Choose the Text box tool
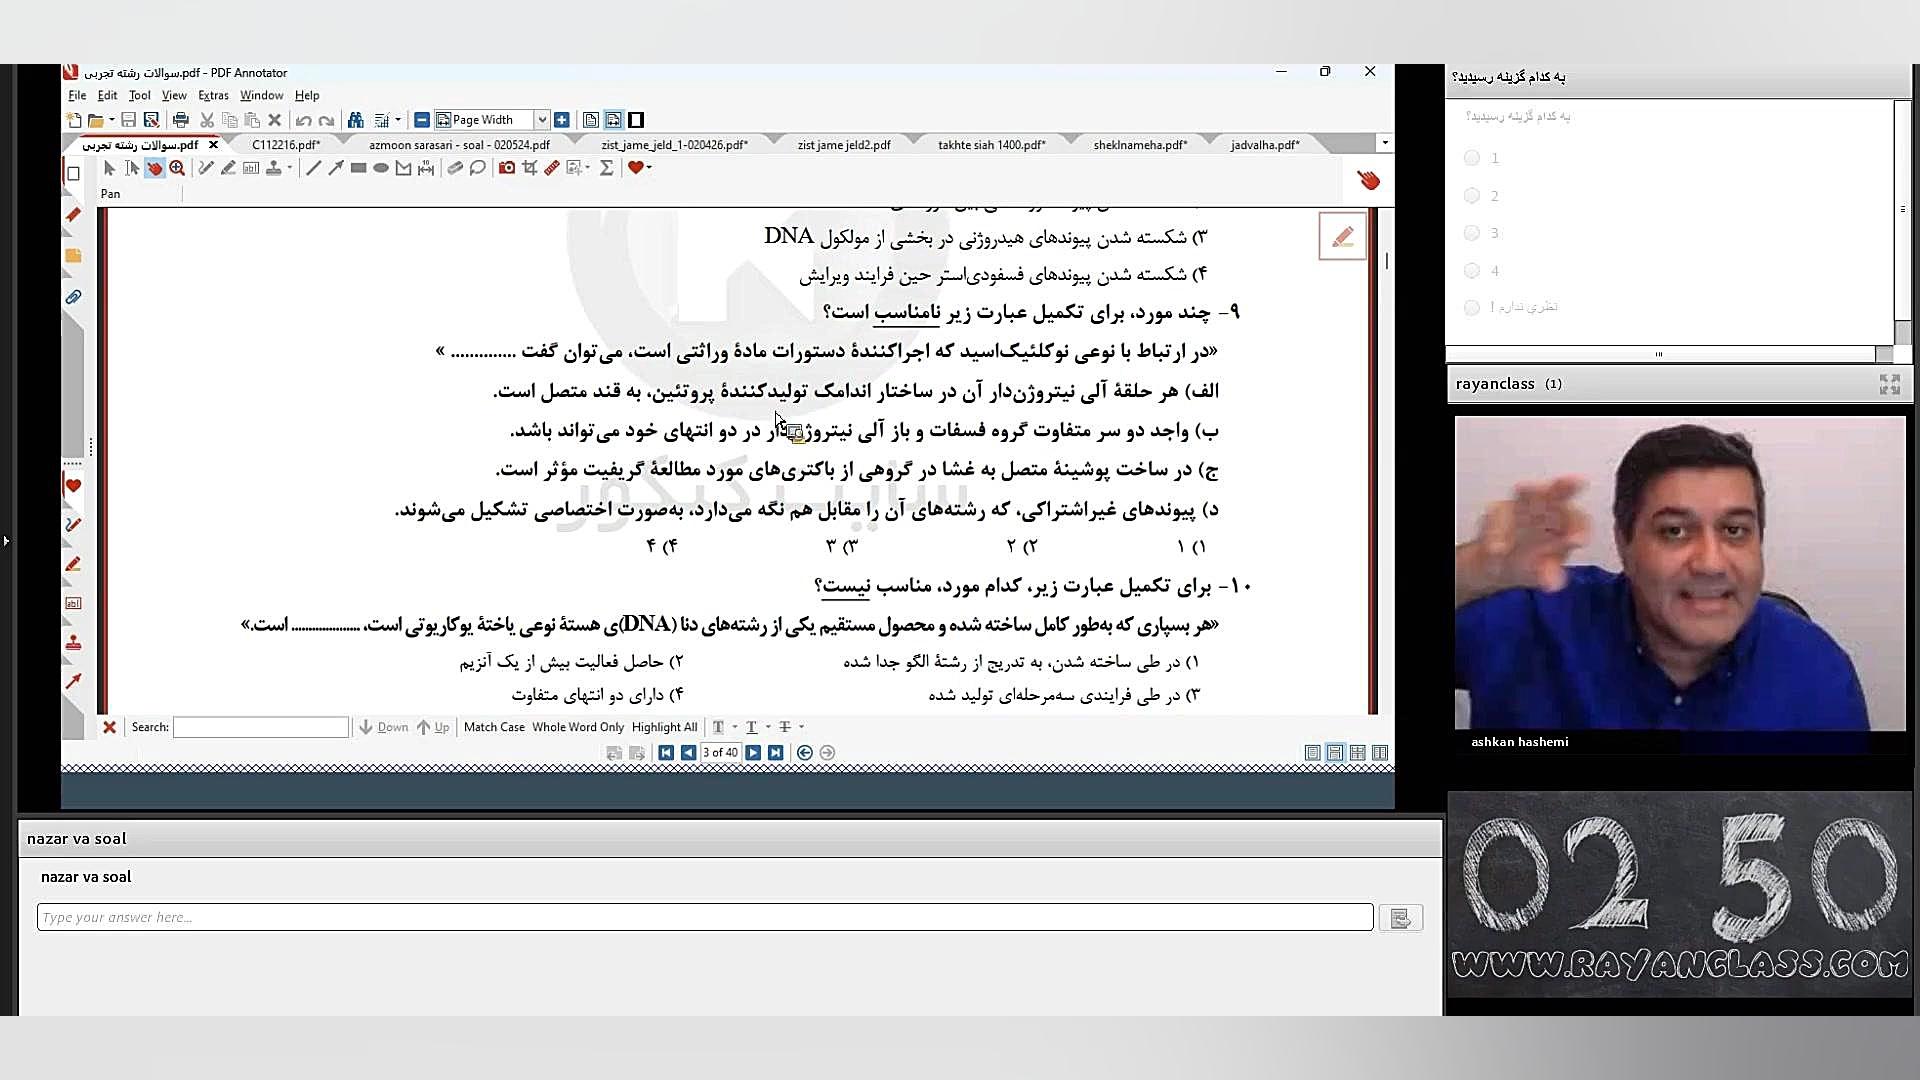This screenshot has width=1920, height=1080. (x=251, y=168)
